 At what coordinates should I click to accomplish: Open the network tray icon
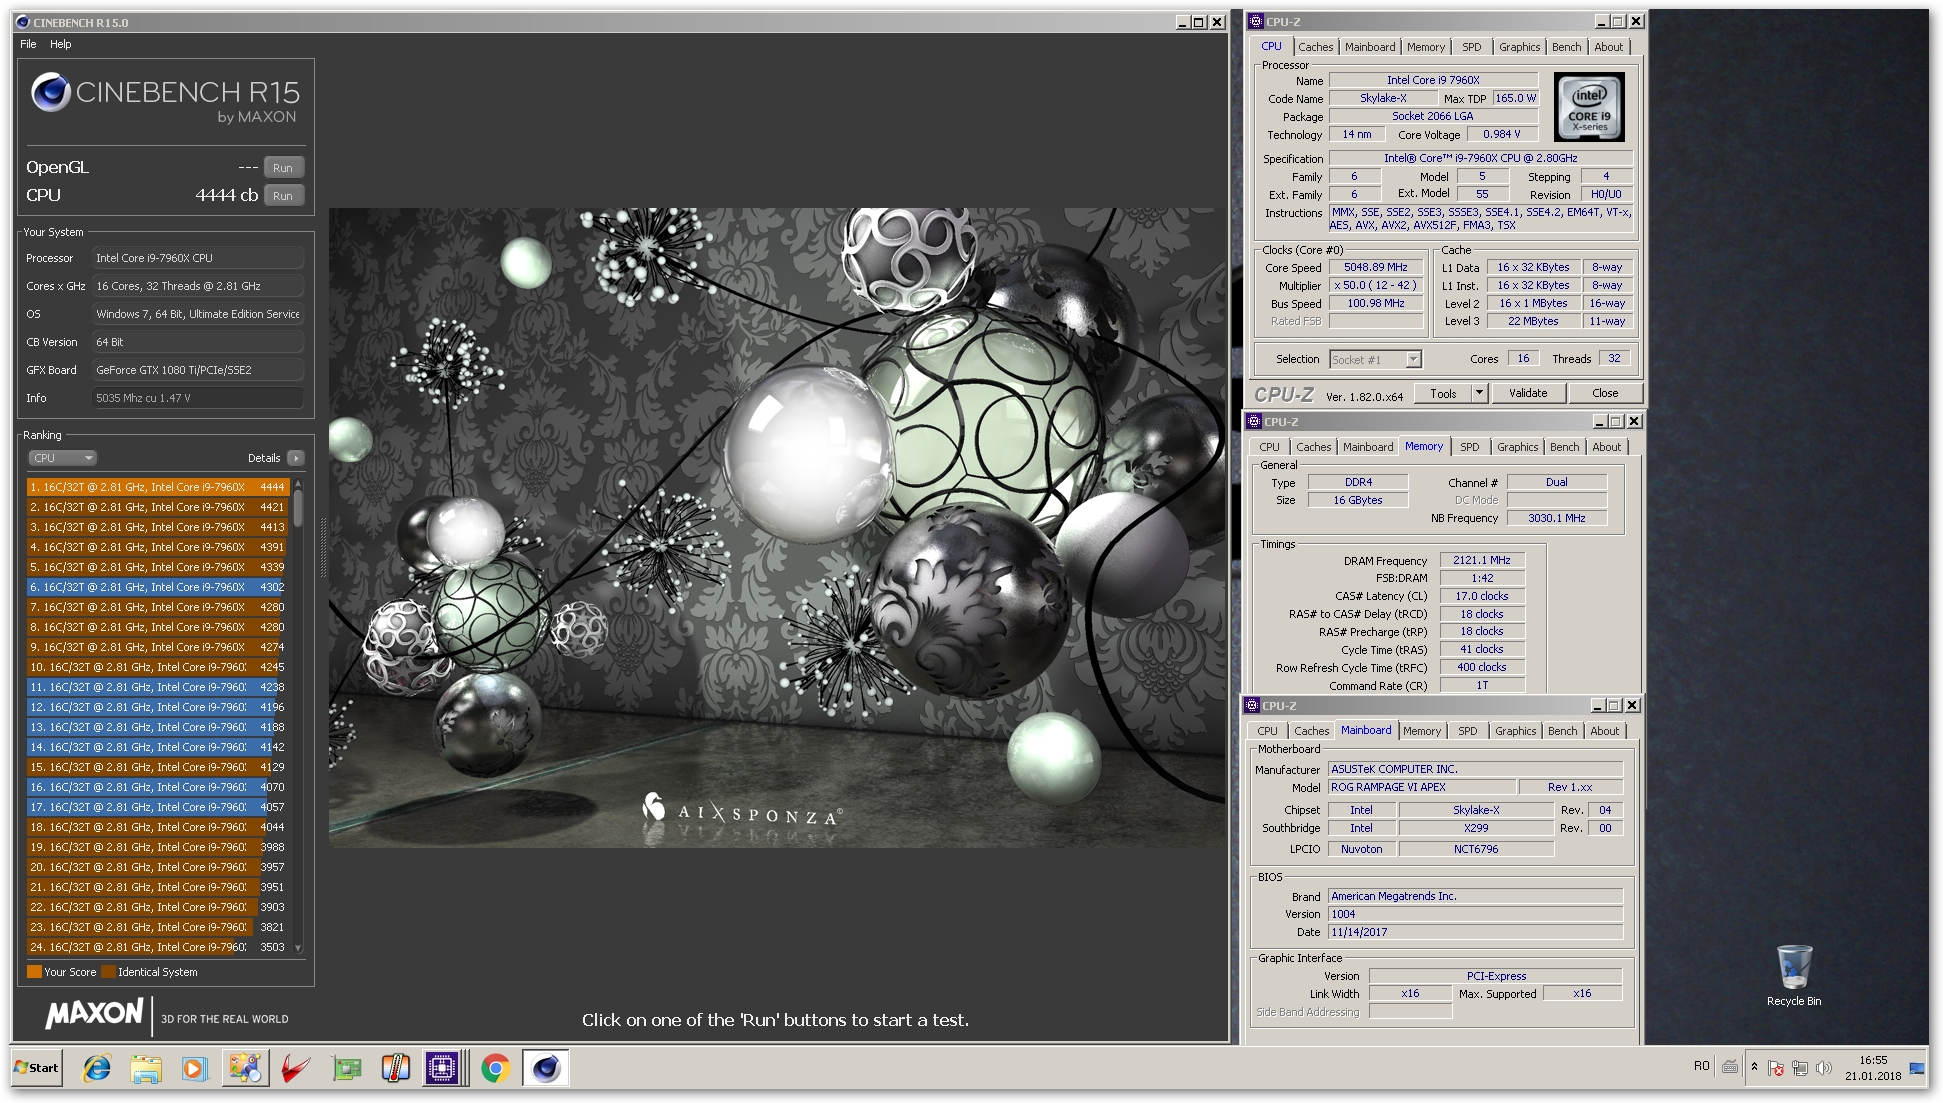point(1799,1068)
